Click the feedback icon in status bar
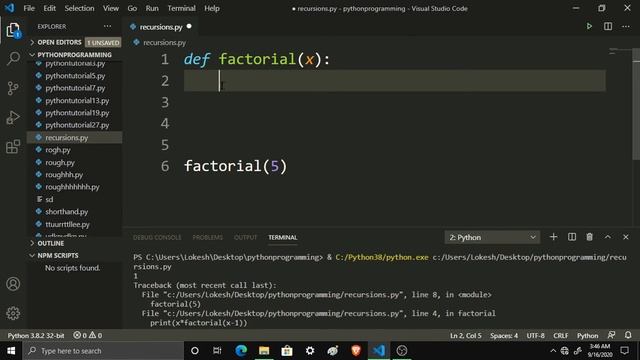The height and width of the screenshot is (360, 640). (x=611, y=335)
